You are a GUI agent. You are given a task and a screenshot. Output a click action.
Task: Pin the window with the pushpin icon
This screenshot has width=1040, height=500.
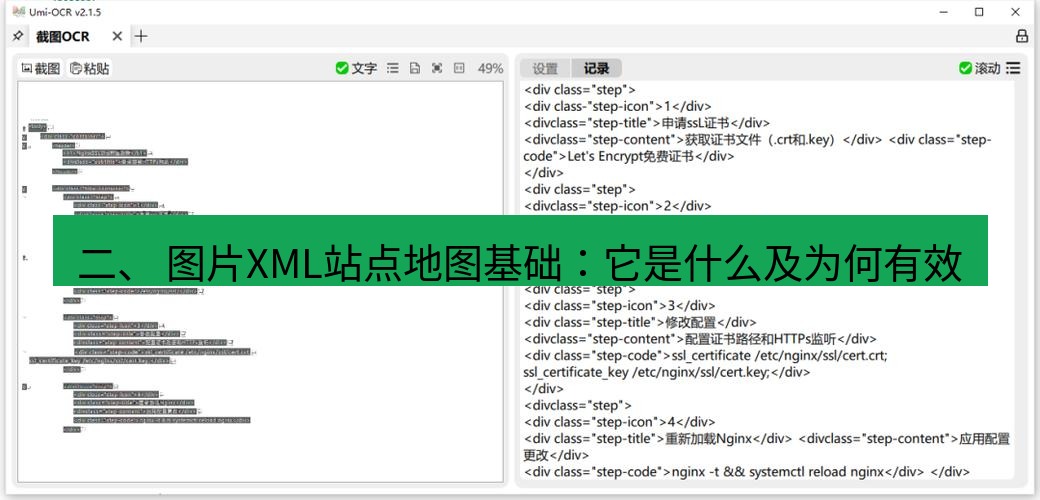pos(18,36)
